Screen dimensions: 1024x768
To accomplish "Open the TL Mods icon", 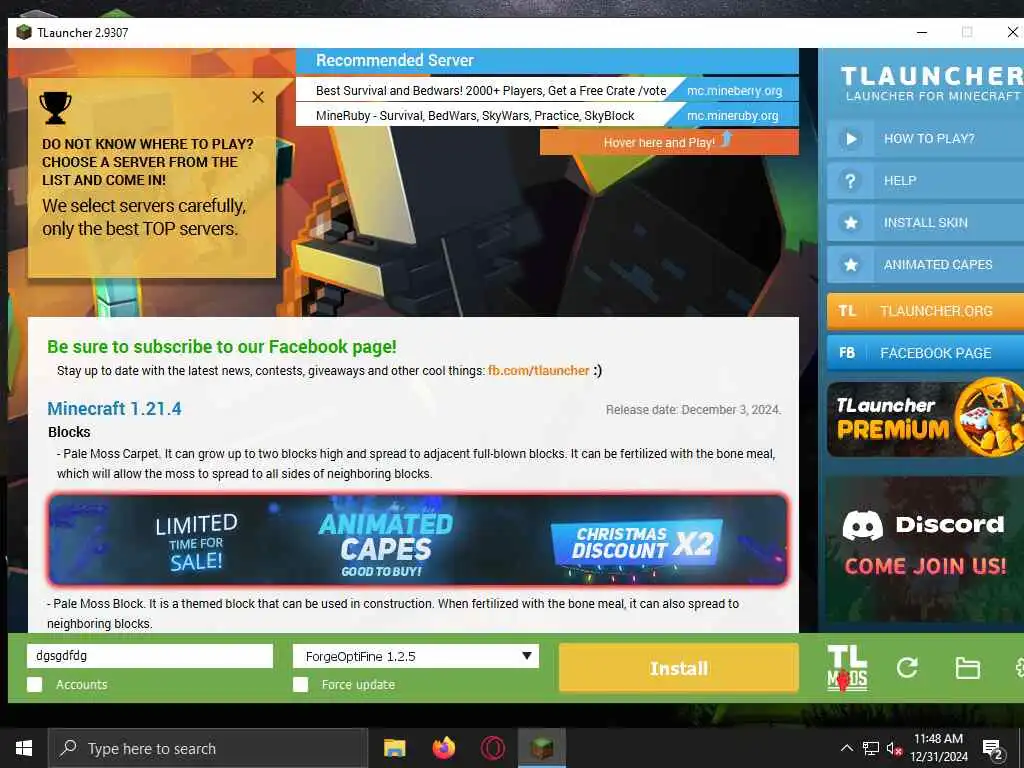I will 847,667.
